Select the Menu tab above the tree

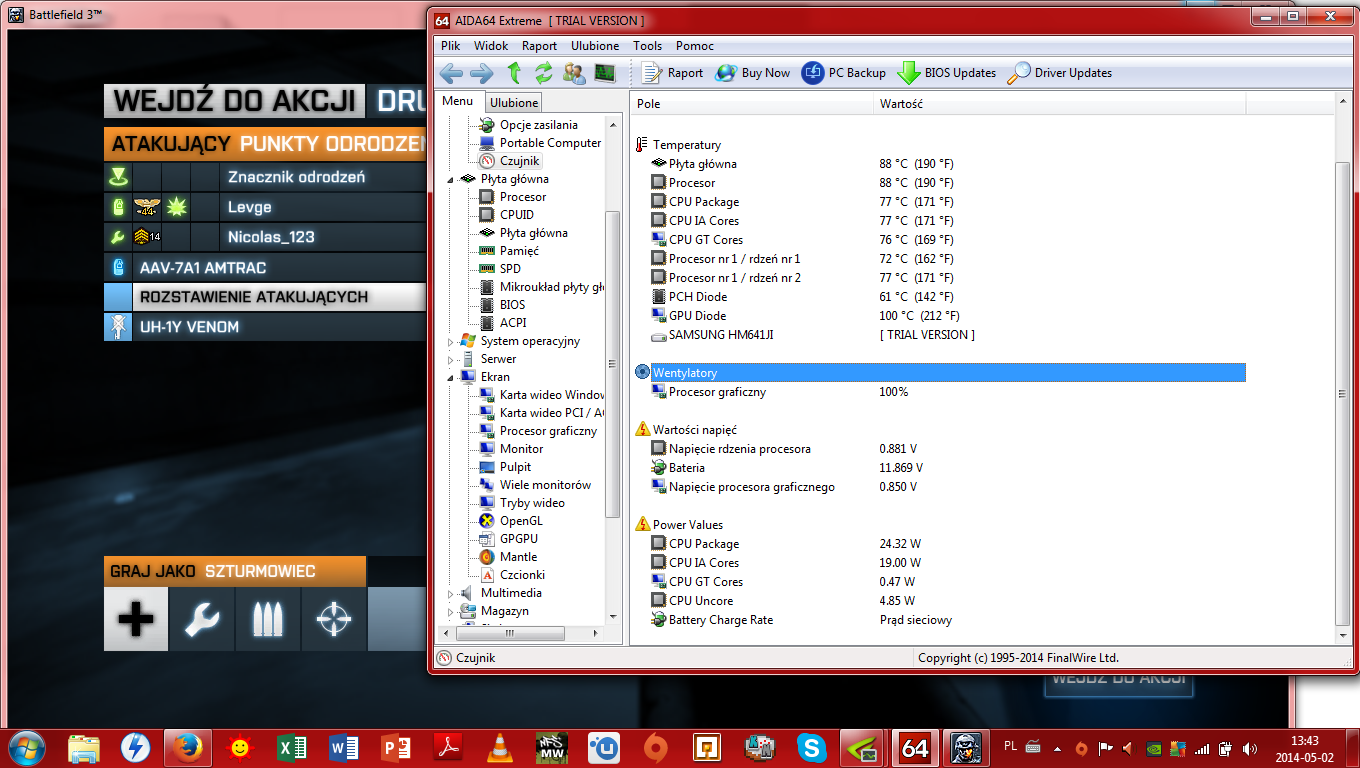click(x=458, y=101)
